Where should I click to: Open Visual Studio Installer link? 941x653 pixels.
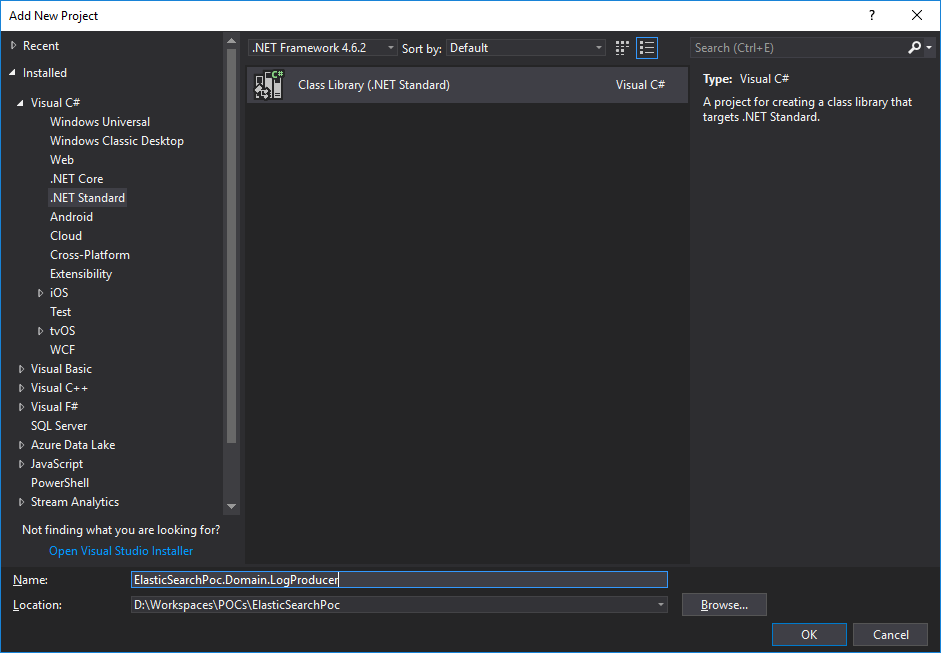[x=121, y=550]
